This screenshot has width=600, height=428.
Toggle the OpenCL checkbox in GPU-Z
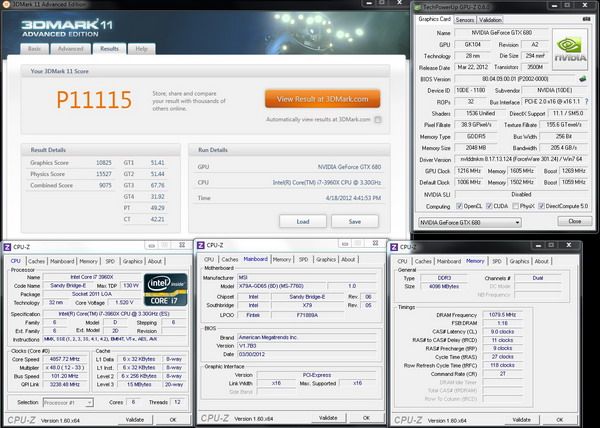[459, 206]
